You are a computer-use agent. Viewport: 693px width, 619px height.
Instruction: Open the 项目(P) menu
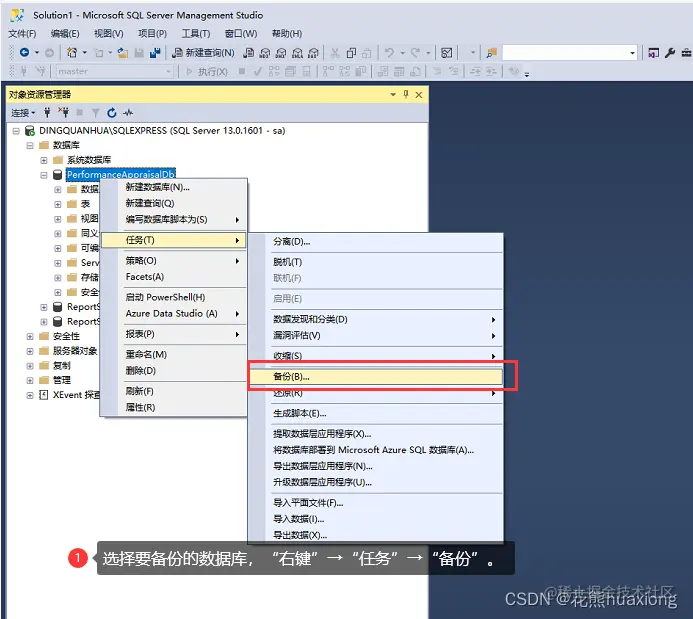coord(152,34)
